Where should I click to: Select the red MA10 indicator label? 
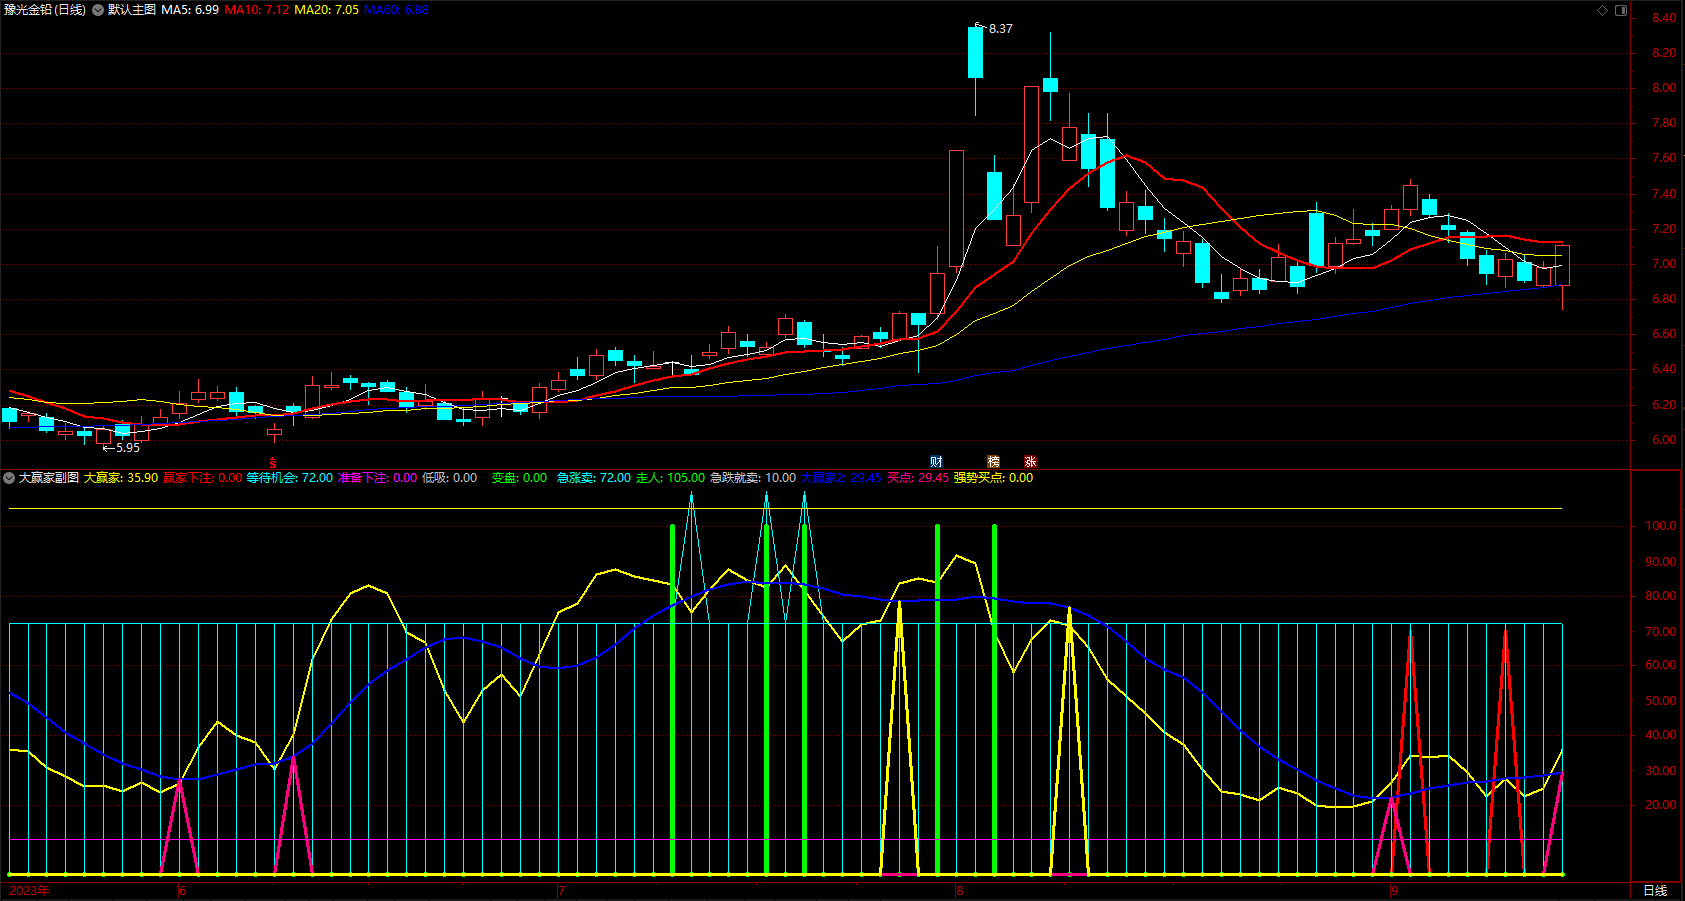click(x=256, y=10)
